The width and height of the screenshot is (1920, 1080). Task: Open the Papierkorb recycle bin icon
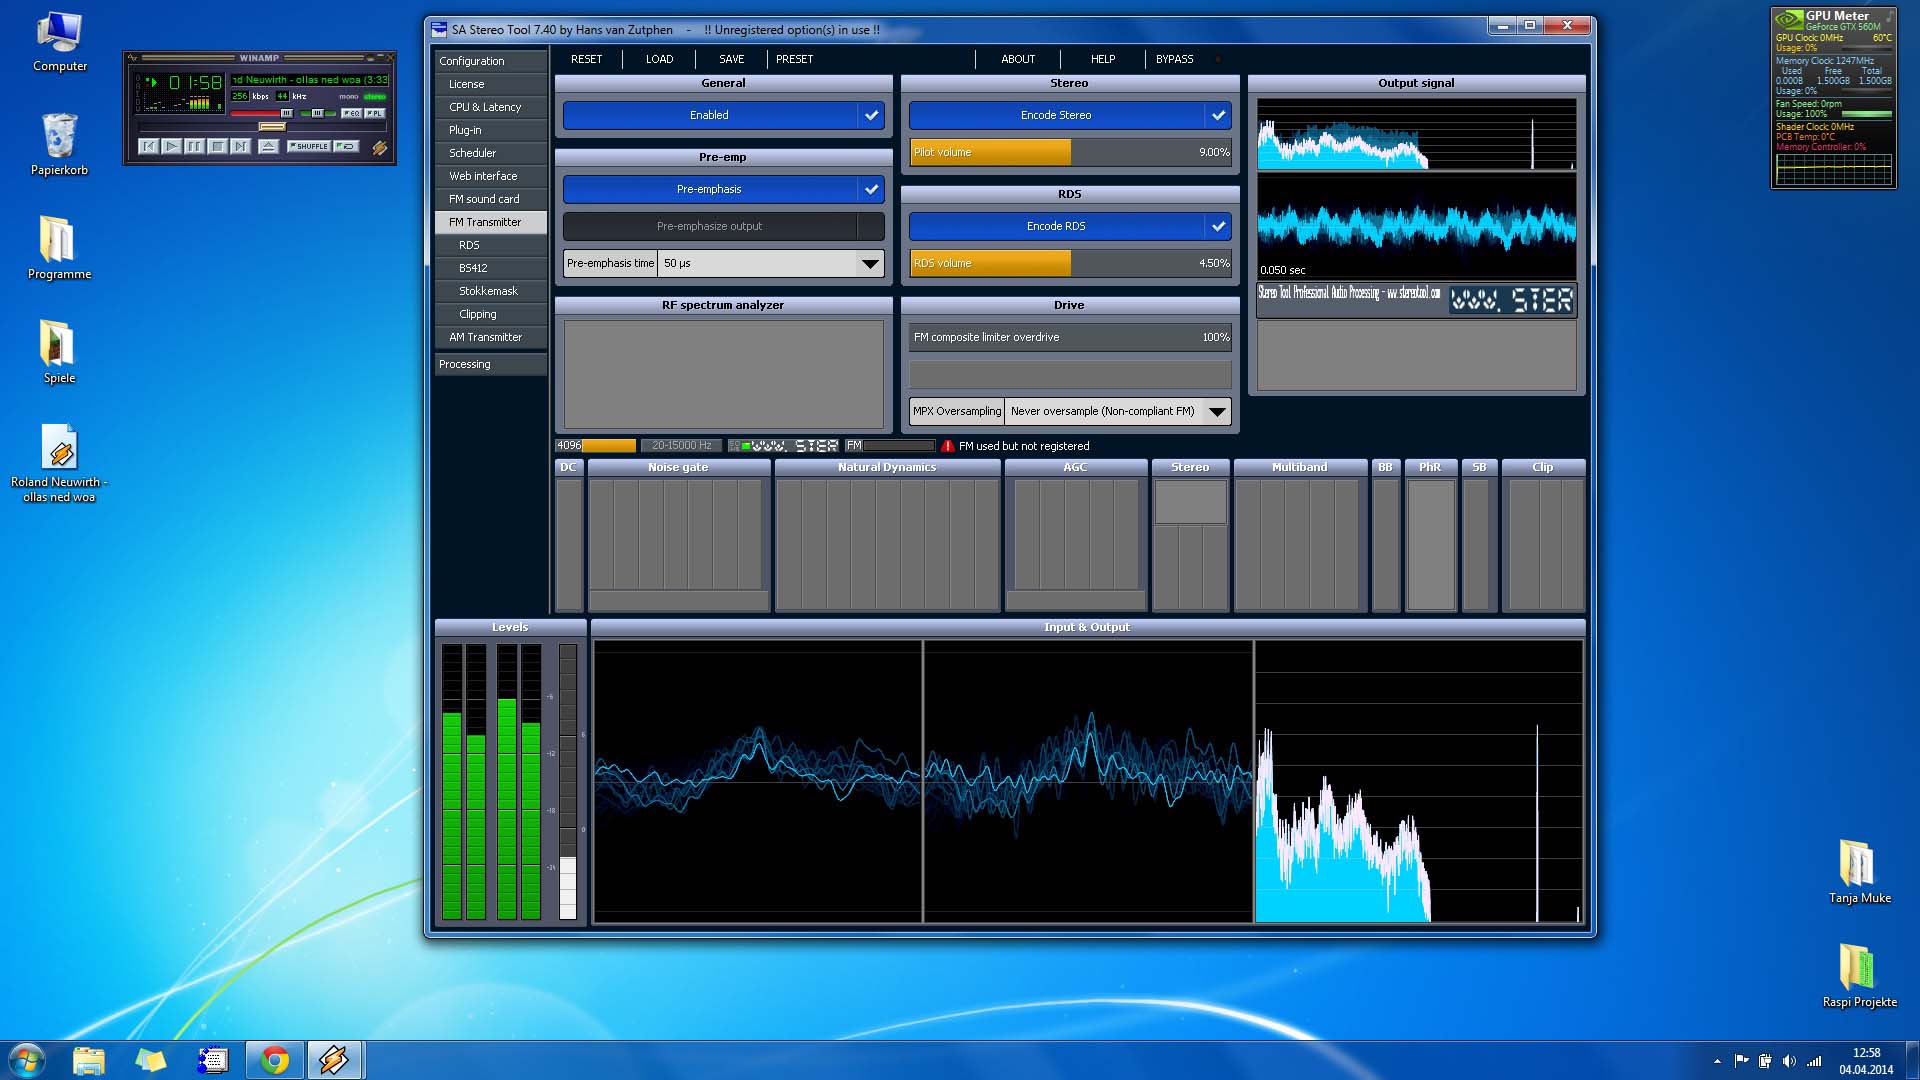click(x=60, y=145)
